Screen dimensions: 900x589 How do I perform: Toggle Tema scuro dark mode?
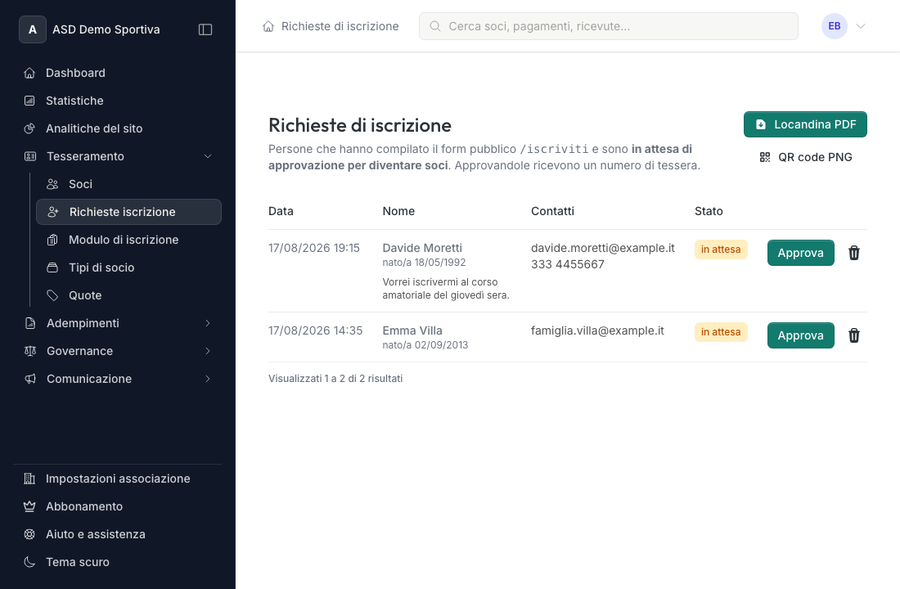coord(118,562)
